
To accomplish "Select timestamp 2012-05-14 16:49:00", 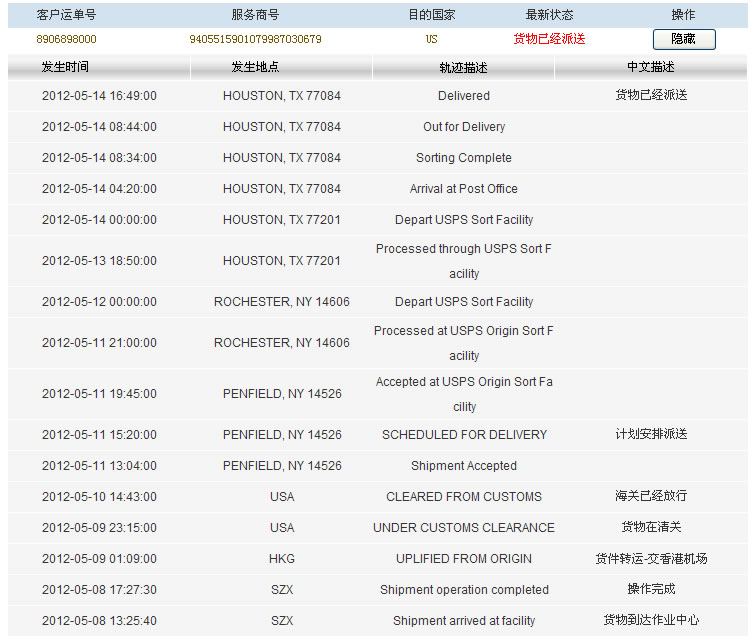I will [x=99, y=96].
